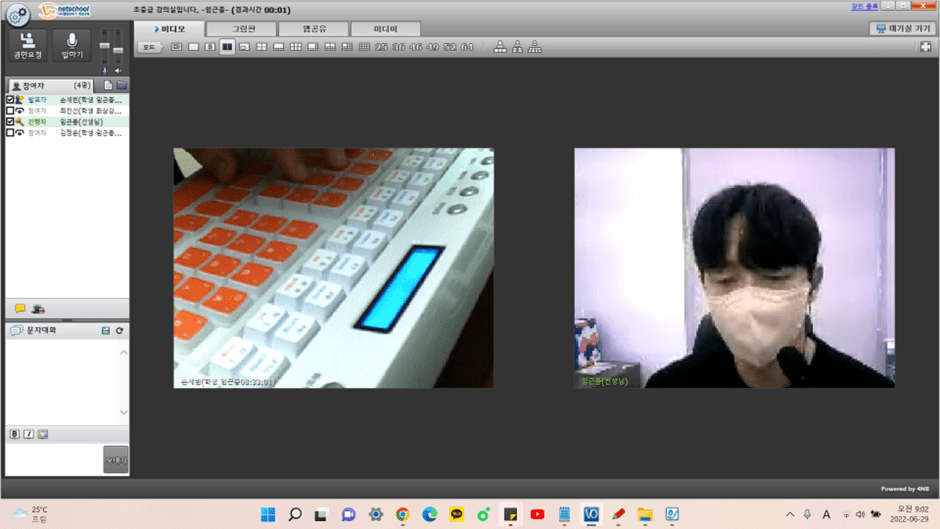Switch to the 그림판 whiteboard tab

(x=244, y=29)
